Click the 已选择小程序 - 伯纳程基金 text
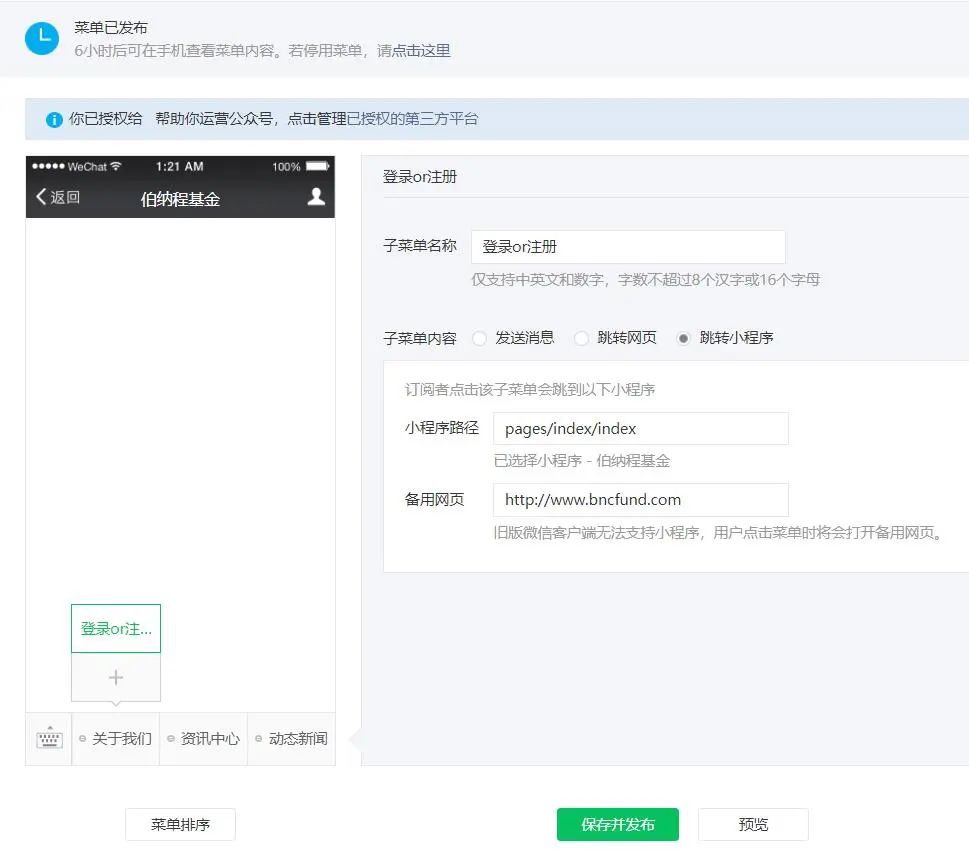Viewport: 969px width, 865px height. [x=582, y=461]
